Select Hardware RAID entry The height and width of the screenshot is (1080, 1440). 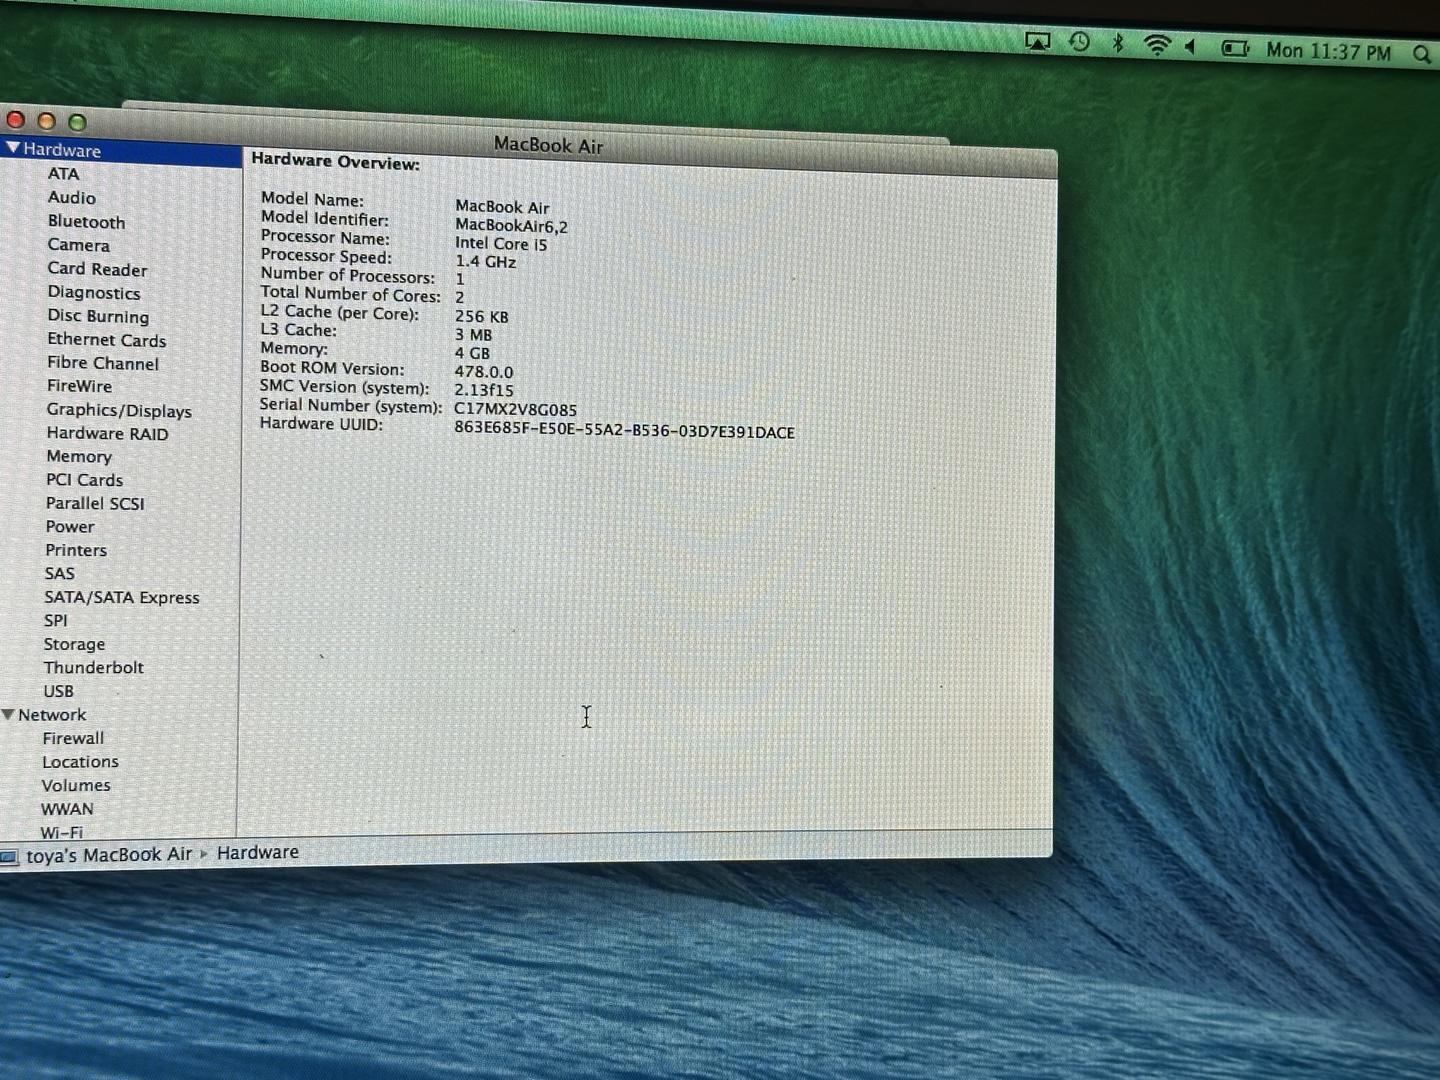click(x=107, y=433)
